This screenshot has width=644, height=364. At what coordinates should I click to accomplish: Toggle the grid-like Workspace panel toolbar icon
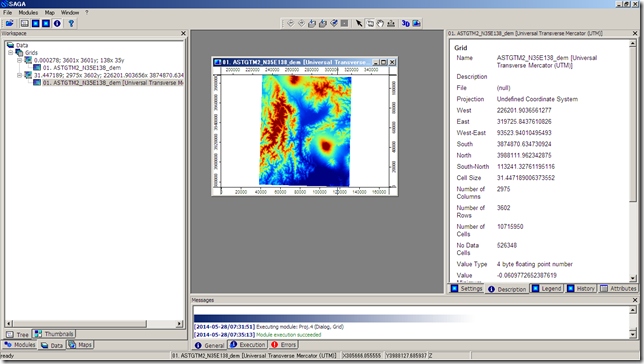tap(25, 23)
